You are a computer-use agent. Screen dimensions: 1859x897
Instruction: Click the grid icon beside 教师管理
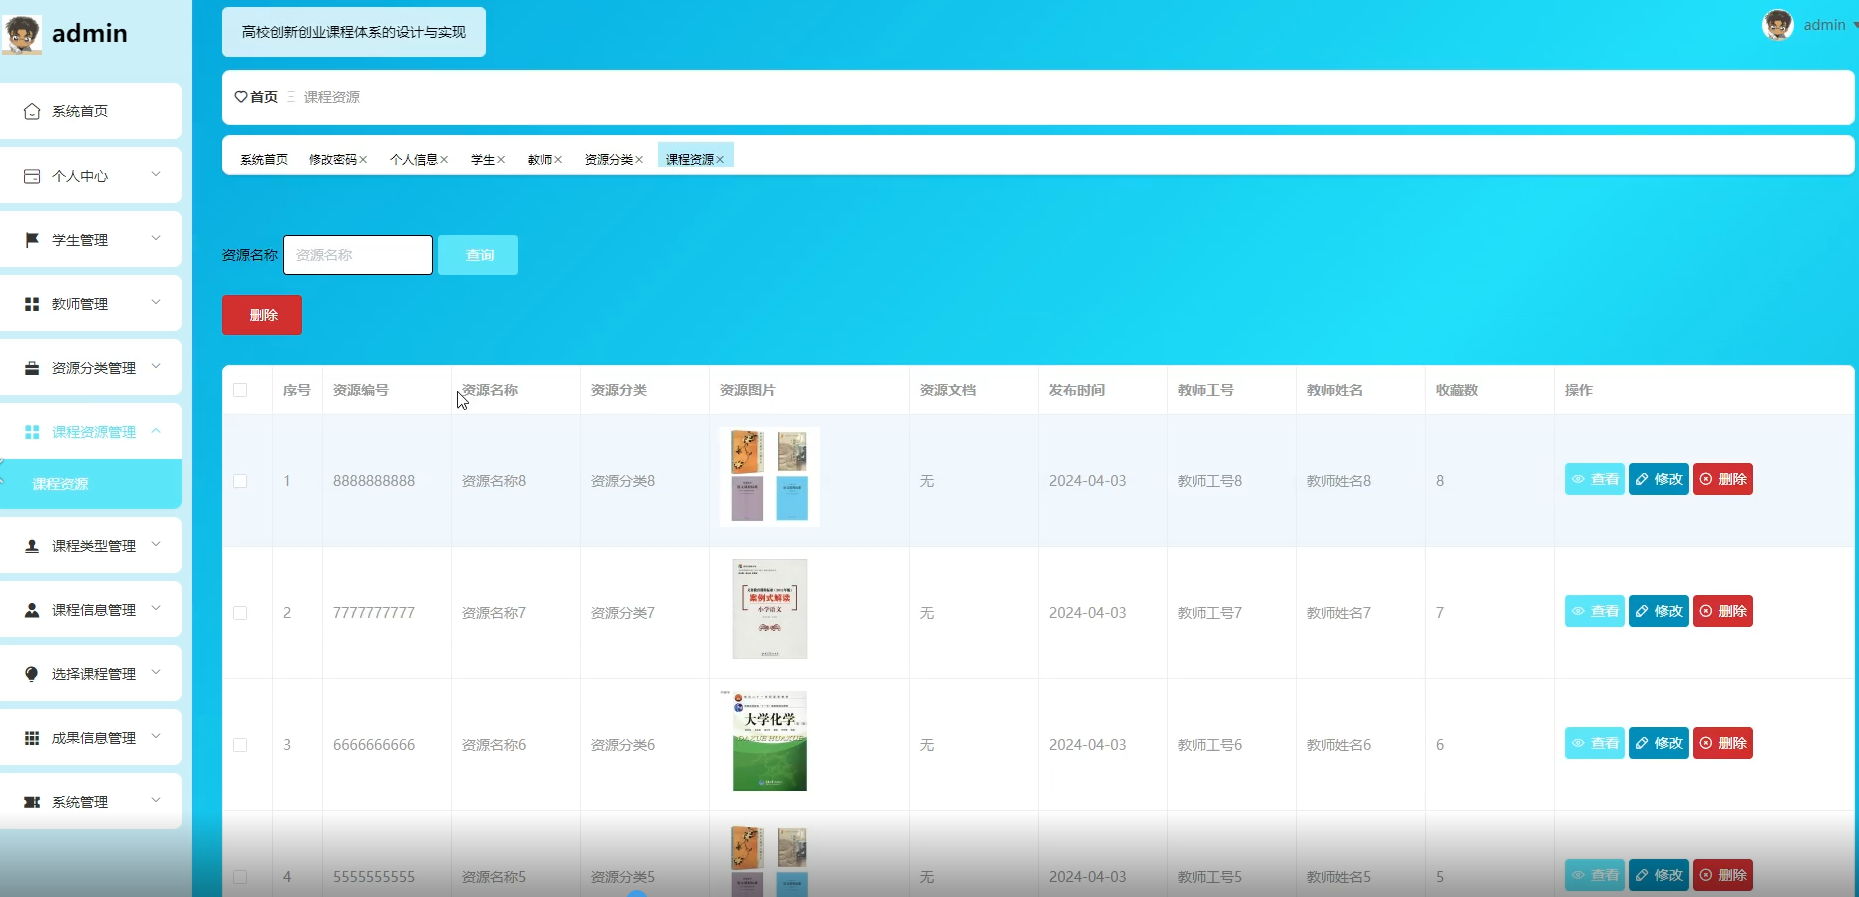(32, 304)
